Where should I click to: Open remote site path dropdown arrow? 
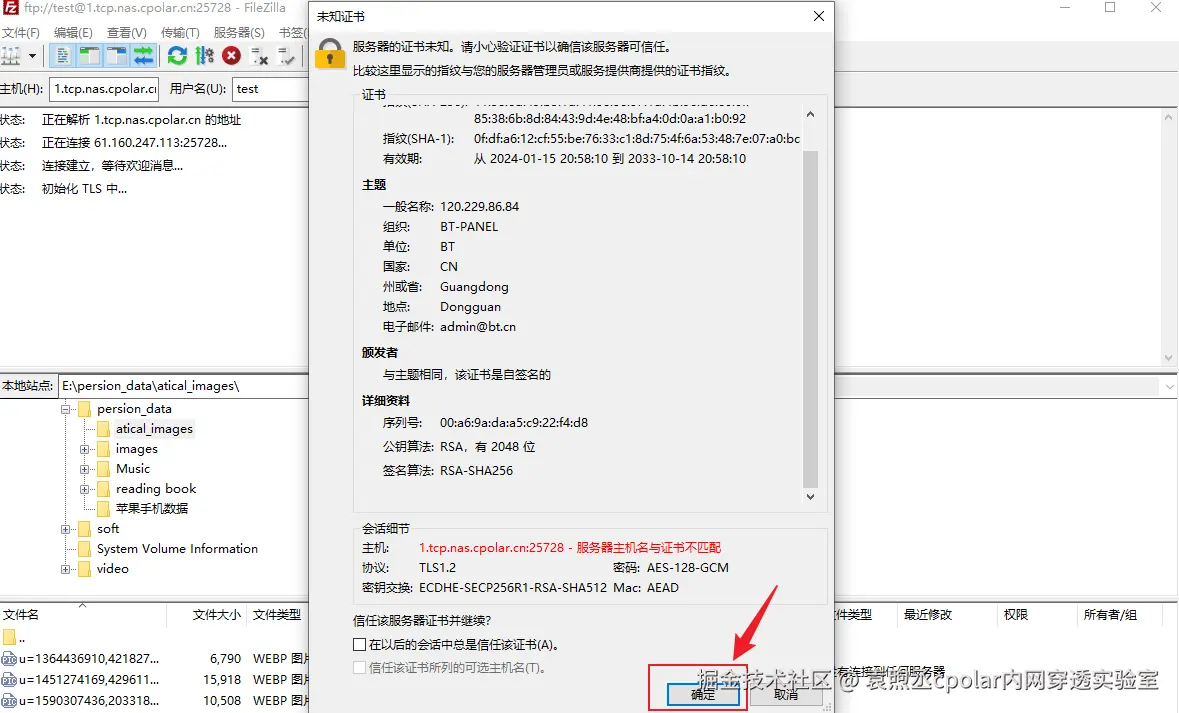[x=1169, y=387]
